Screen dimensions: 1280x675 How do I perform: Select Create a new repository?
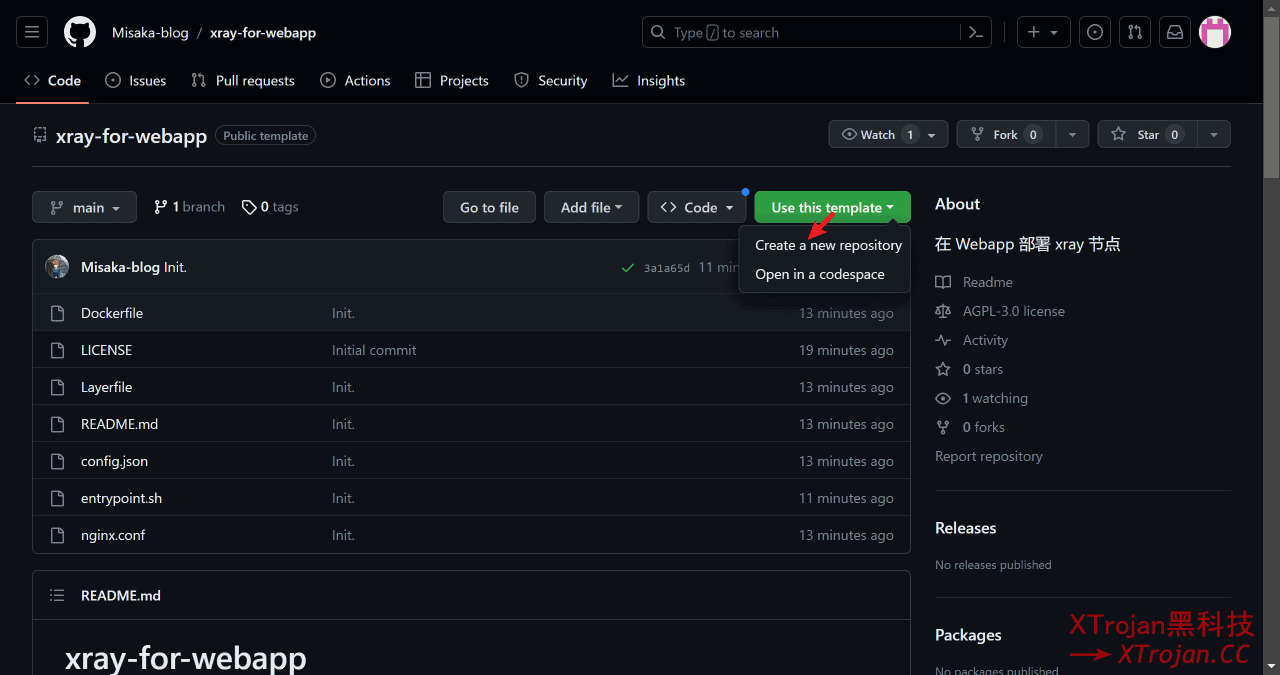828,245
